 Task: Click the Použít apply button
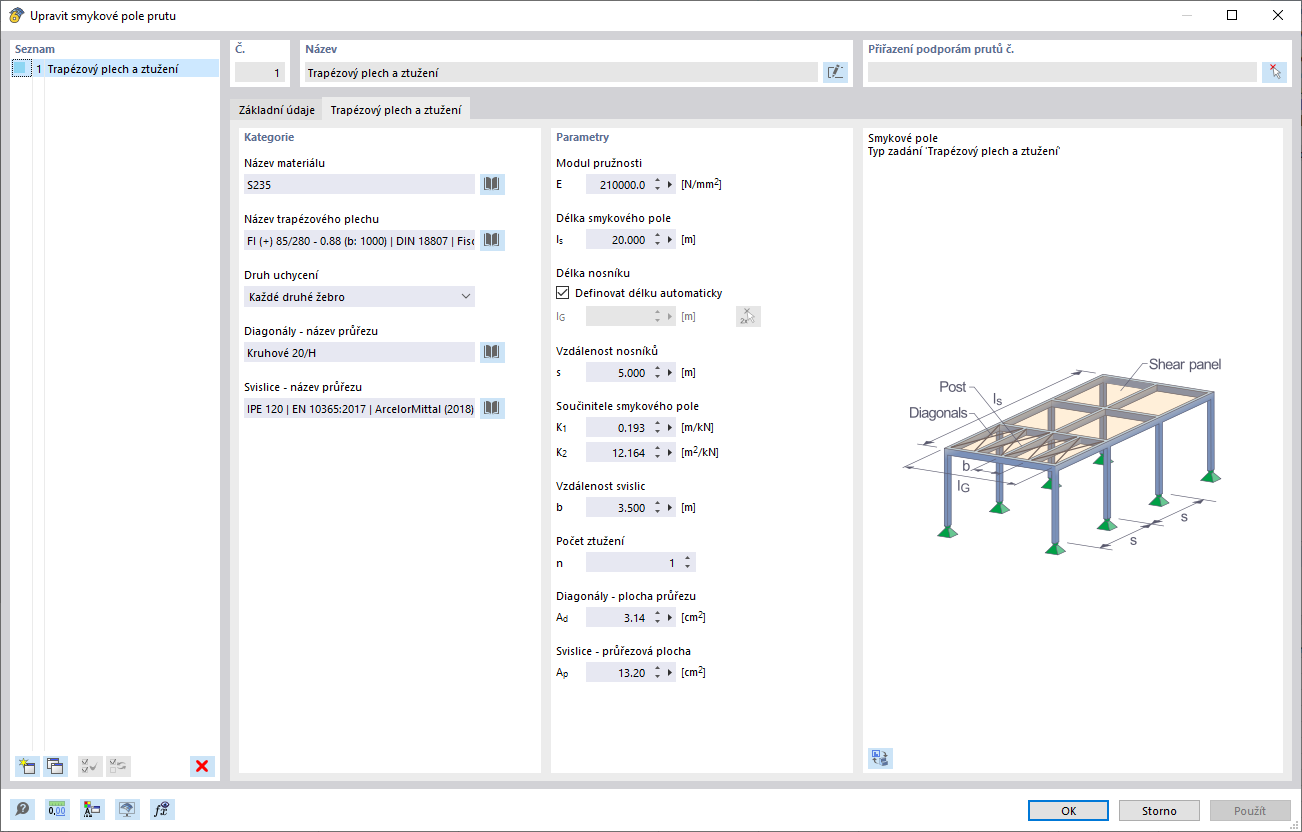[x=1250, y=810]
